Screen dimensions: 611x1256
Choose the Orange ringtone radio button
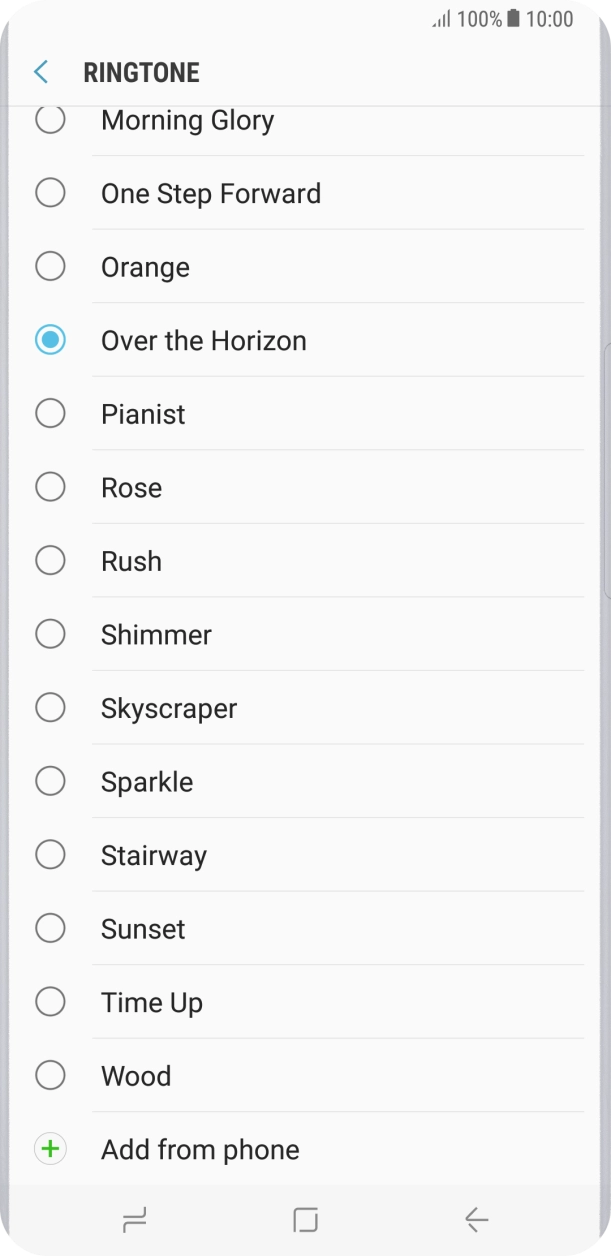point(50,267)
